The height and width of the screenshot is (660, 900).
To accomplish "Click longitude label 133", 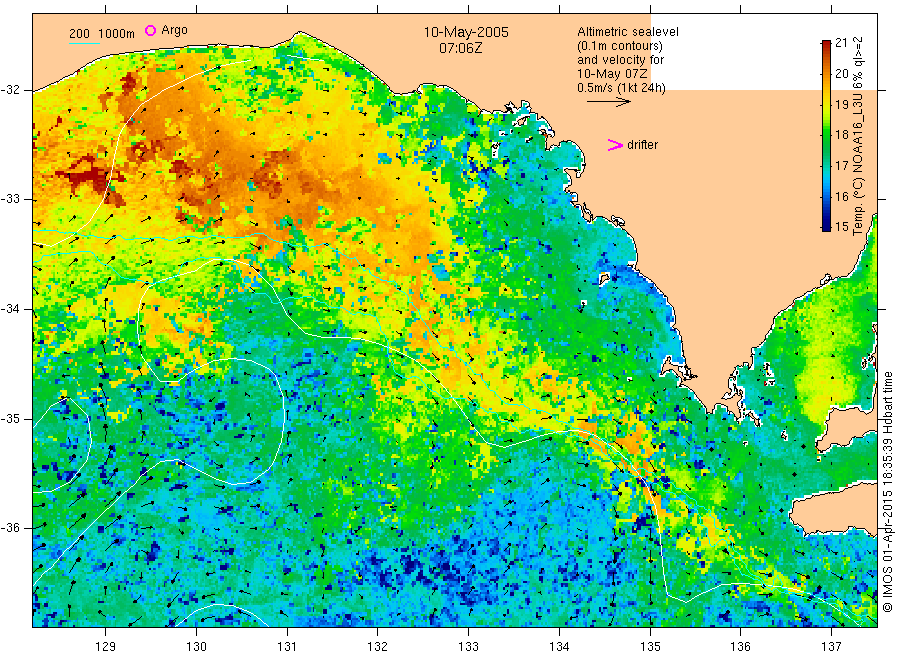I will (468, 647).
